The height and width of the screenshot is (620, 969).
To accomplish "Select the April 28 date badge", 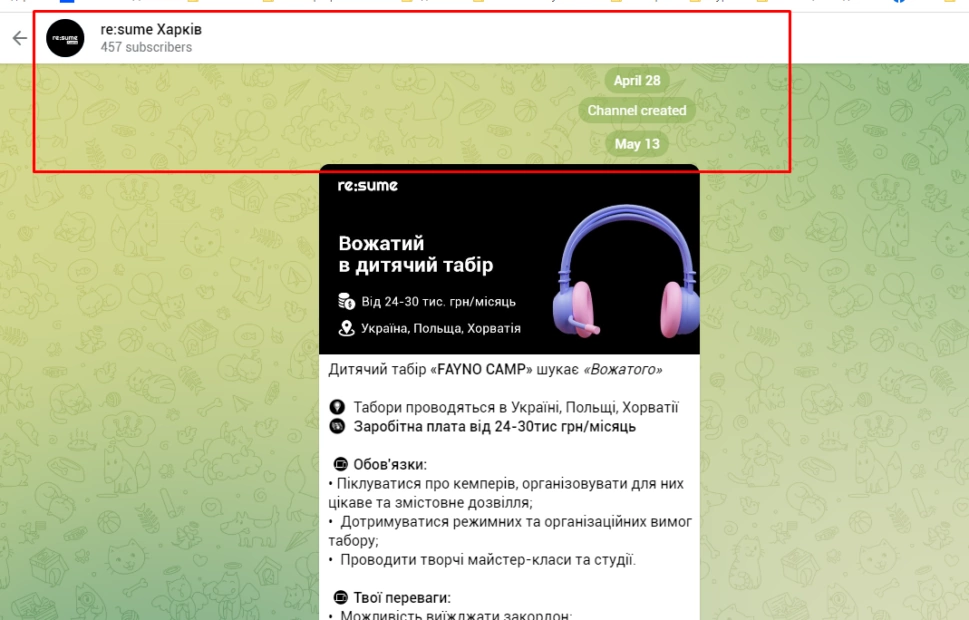I will tap(637, 80).
